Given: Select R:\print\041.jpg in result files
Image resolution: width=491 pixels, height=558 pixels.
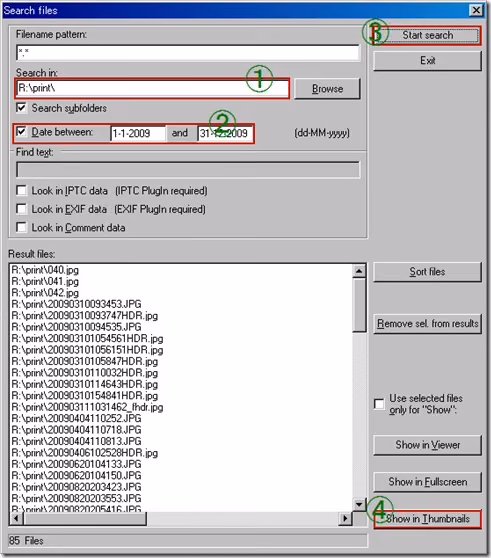Looking at the screenshot, I should pos(45,281).
